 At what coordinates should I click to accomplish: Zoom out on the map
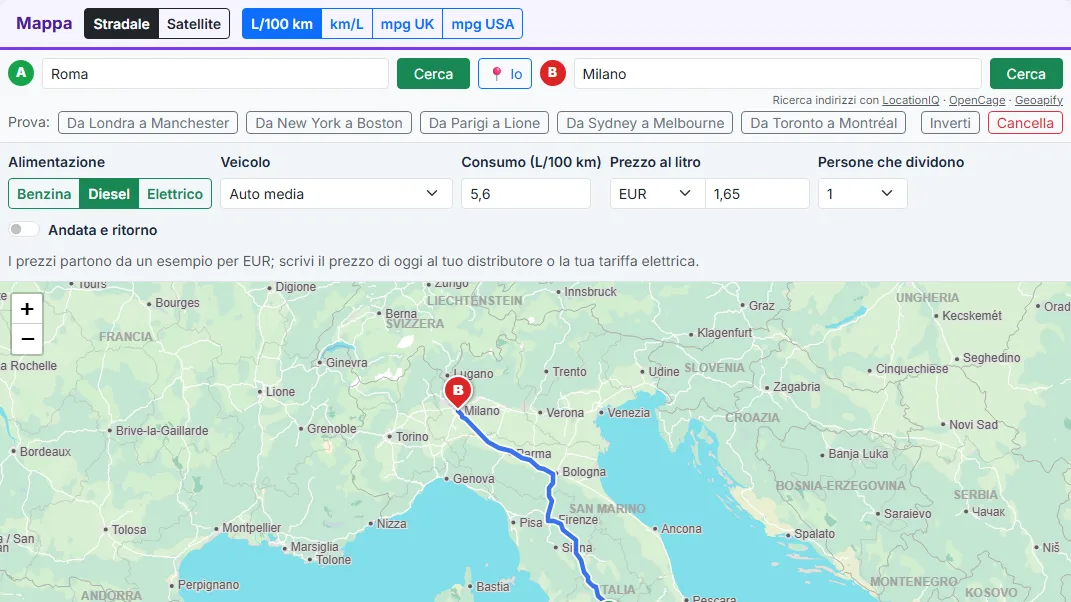[27, 339]
